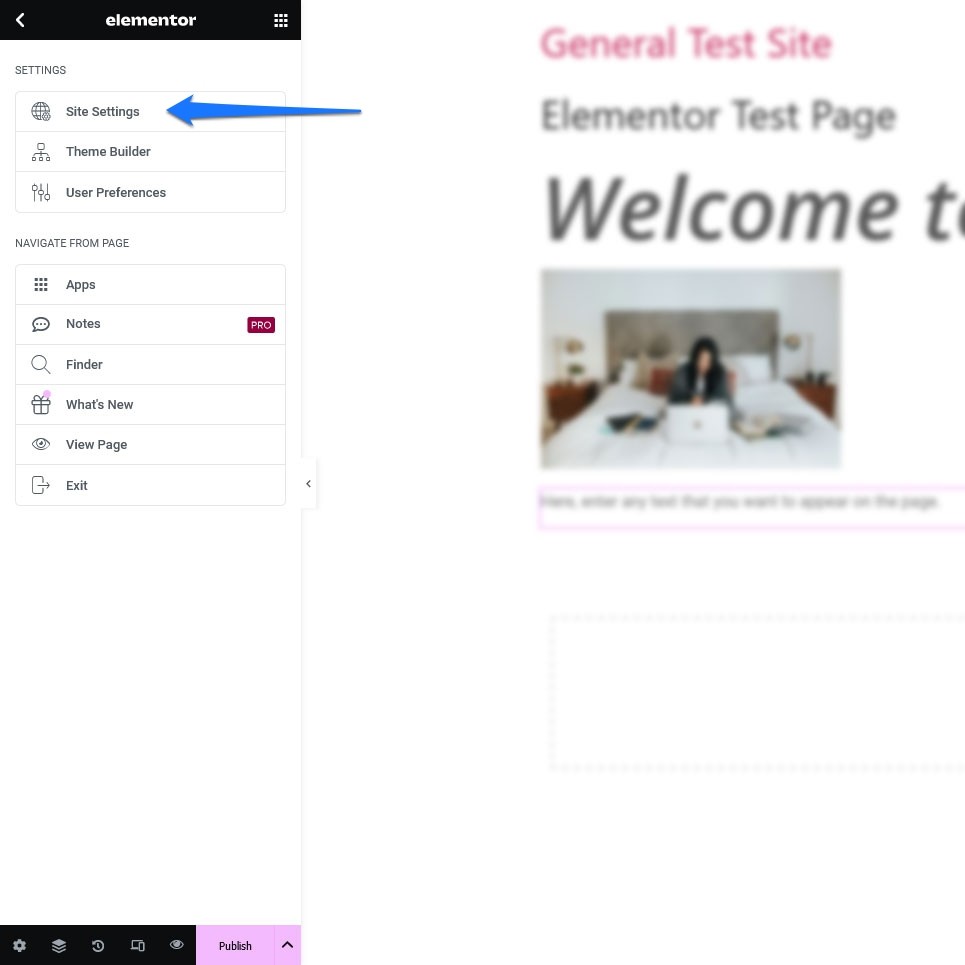The width and height of the screenshot is (965, 965).
Task: Click the preview eye icon in footer
Action: tap(176, 945)
